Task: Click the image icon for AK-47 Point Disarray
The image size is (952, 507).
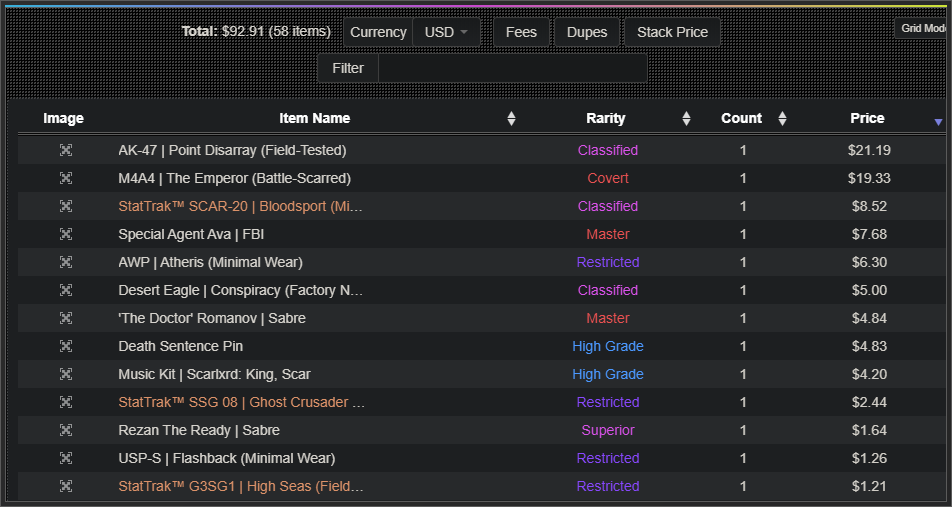Action: [65, 150]
